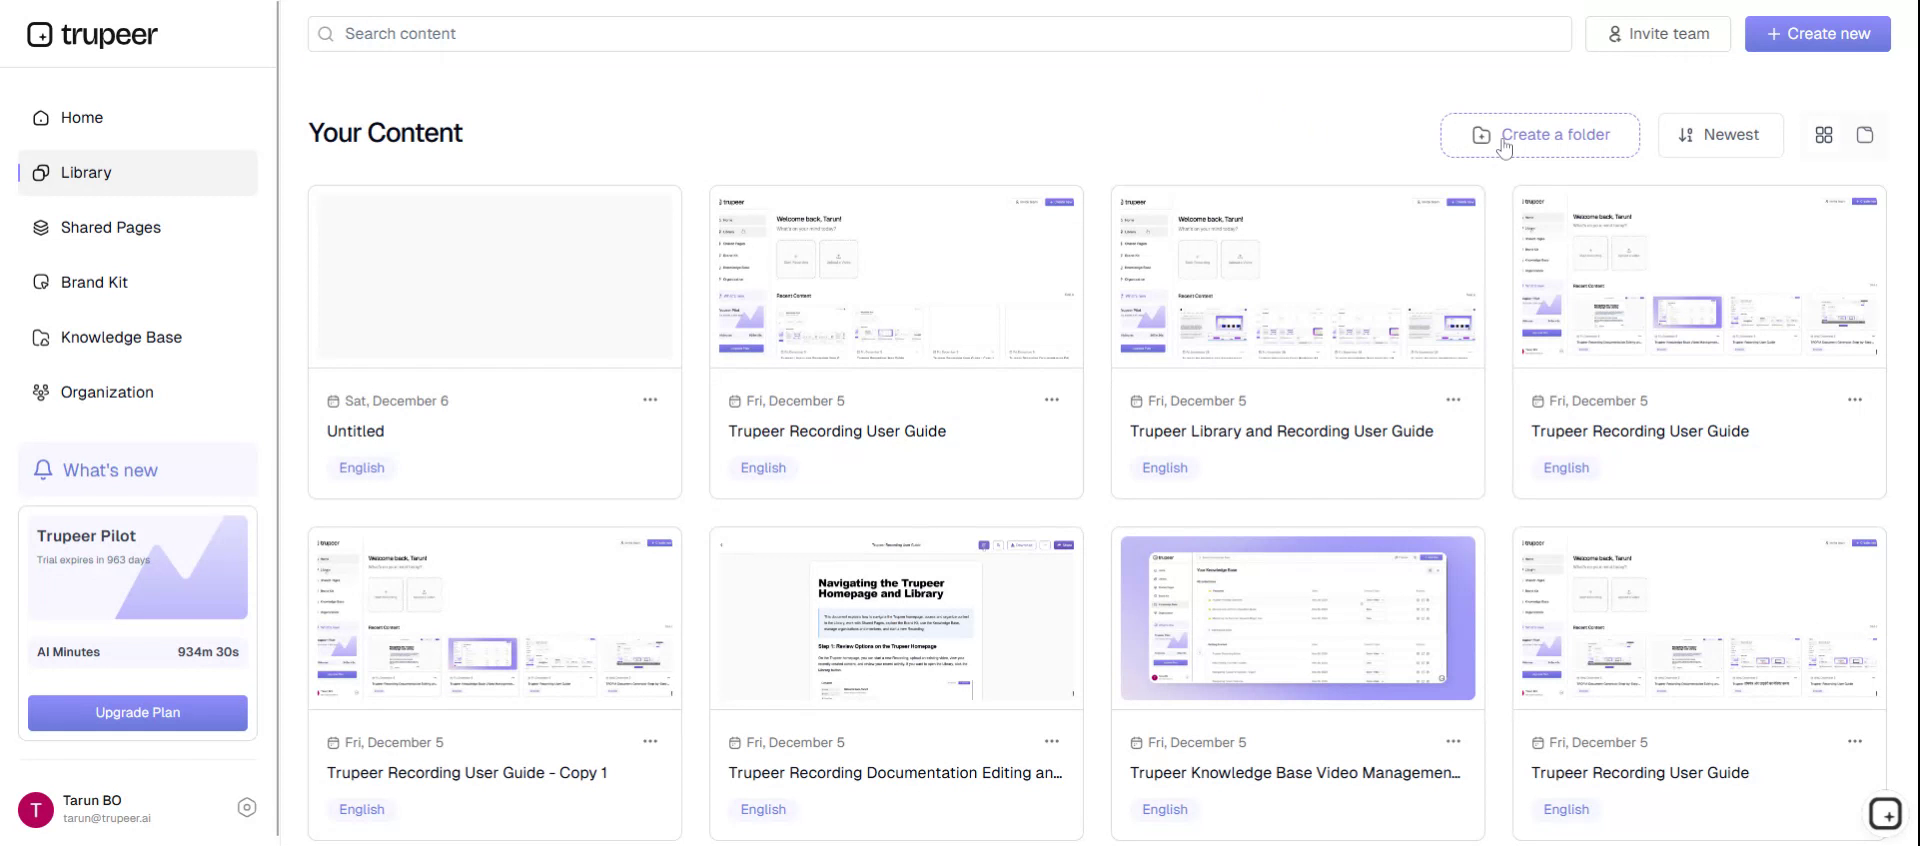This screenshot has width=1920, height=846.
Task: Click English tag on Knowledge Base Video card
Action: click(1165, 810)
